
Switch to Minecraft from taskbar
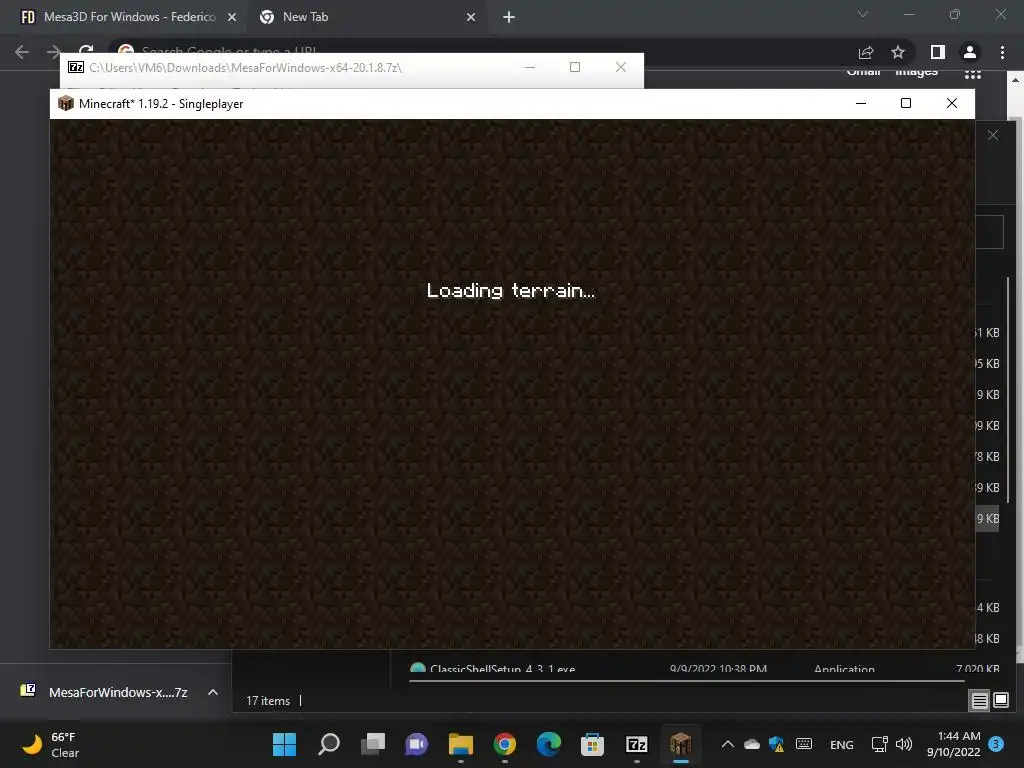680,744
